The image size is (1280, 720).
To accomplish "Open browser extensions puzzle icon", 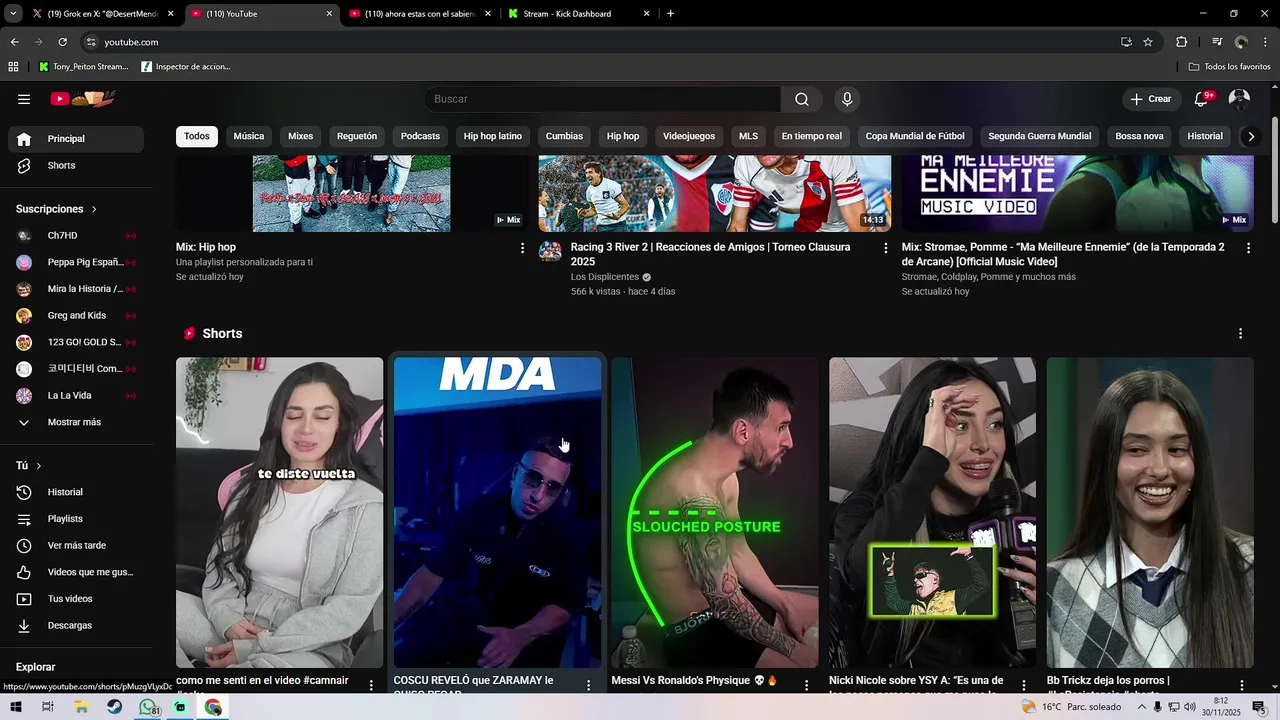I will pos(1181,42).
